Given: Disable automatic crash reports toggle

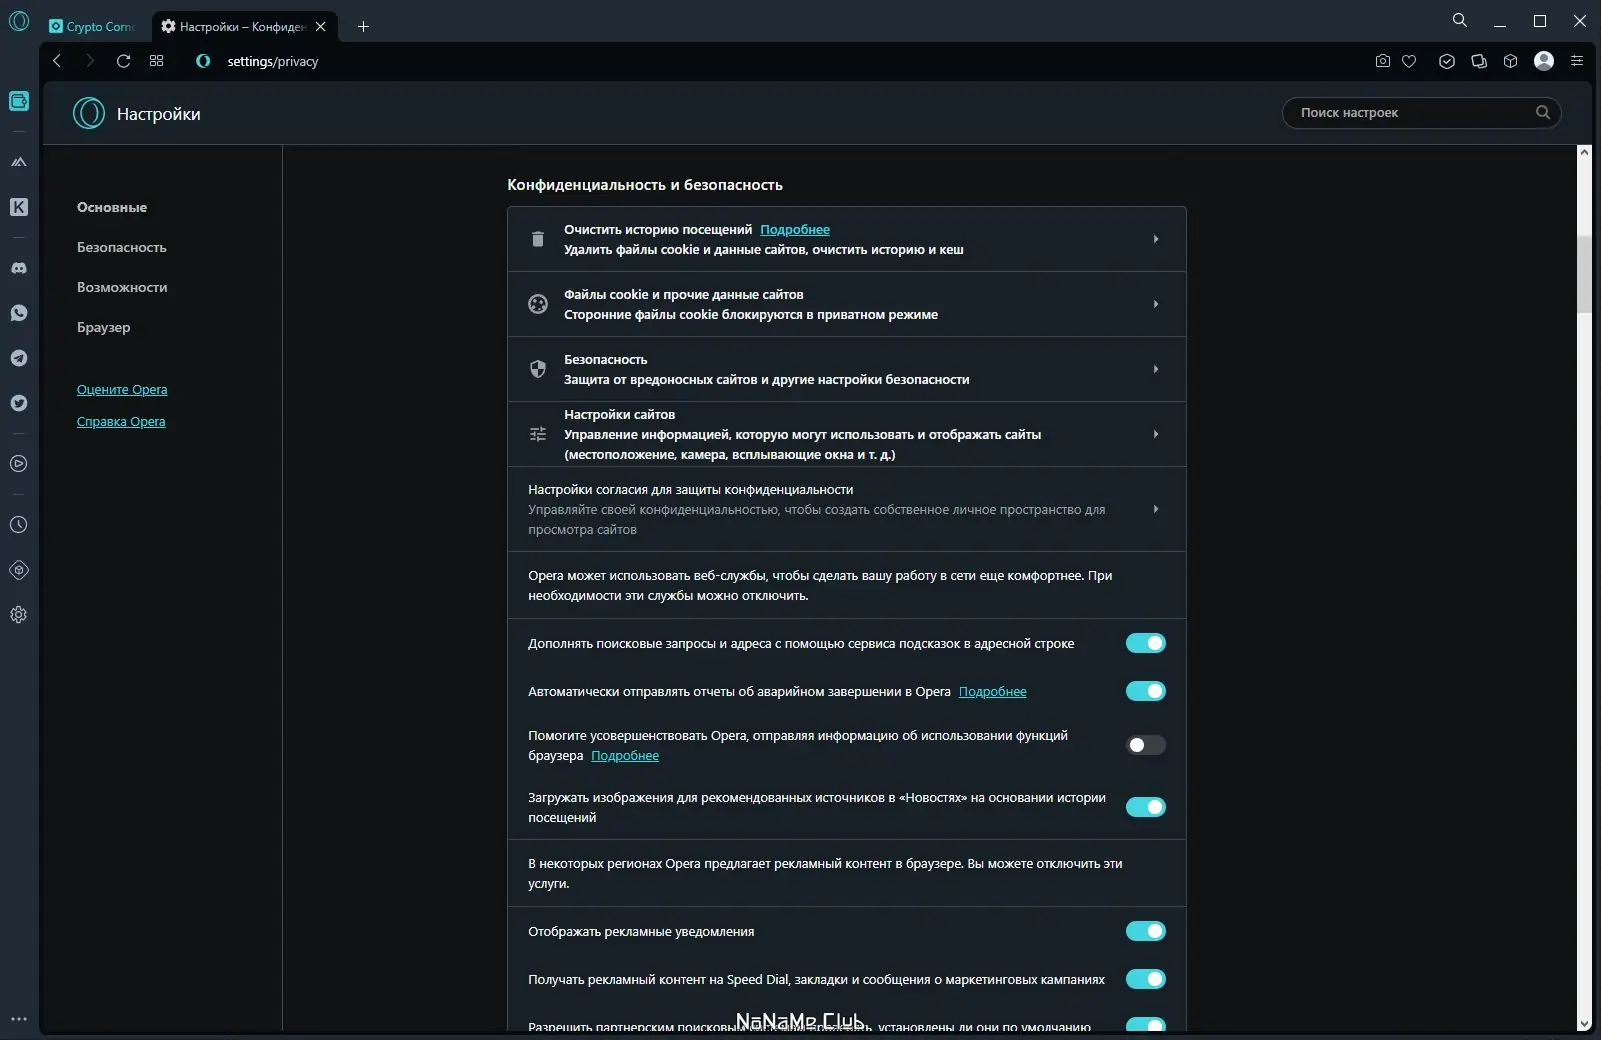Looking at the screenshot, I should (x=1146, y=691).
